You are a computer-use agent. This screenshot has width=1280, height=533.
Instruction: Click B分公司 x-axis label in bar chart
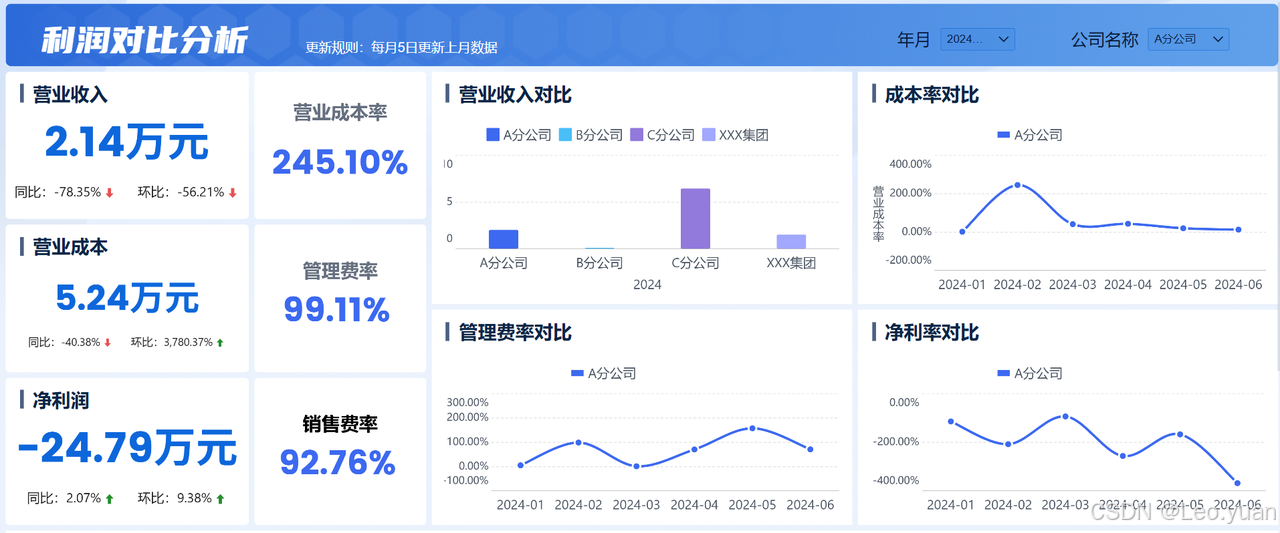pos(599,263)
